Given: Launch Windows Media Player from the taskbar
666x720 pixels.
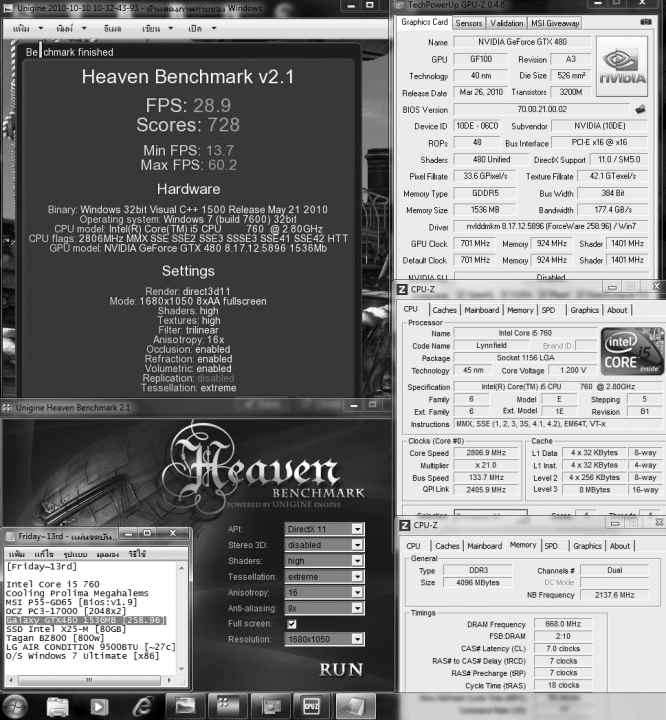Looking at the screenshot, I should click(x=99, y=707).
